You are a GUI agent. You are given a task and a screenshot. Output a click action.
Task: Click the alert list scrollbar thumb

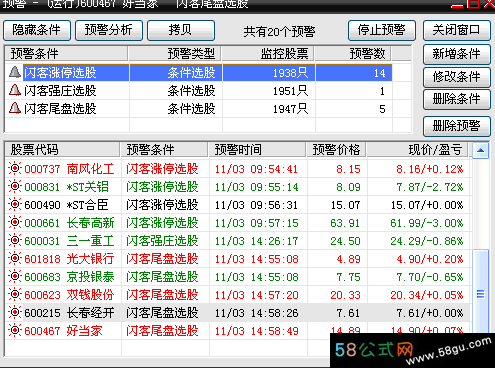pyautogui.click(x=480, y=294)
